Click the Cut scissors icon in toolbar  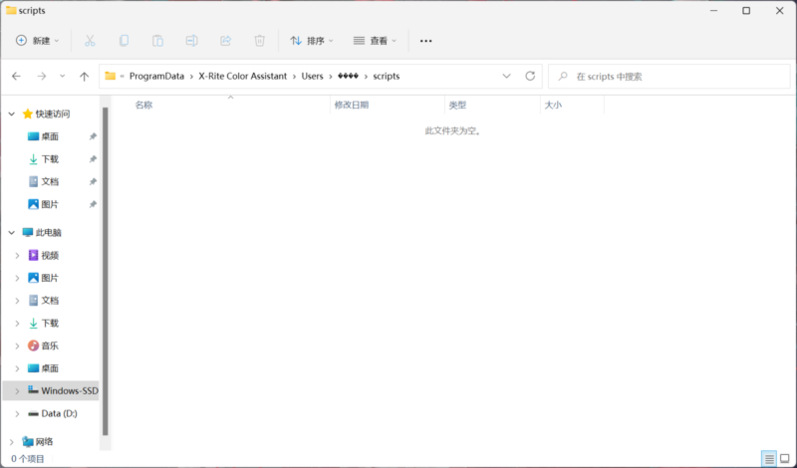[x=90, y=41]
